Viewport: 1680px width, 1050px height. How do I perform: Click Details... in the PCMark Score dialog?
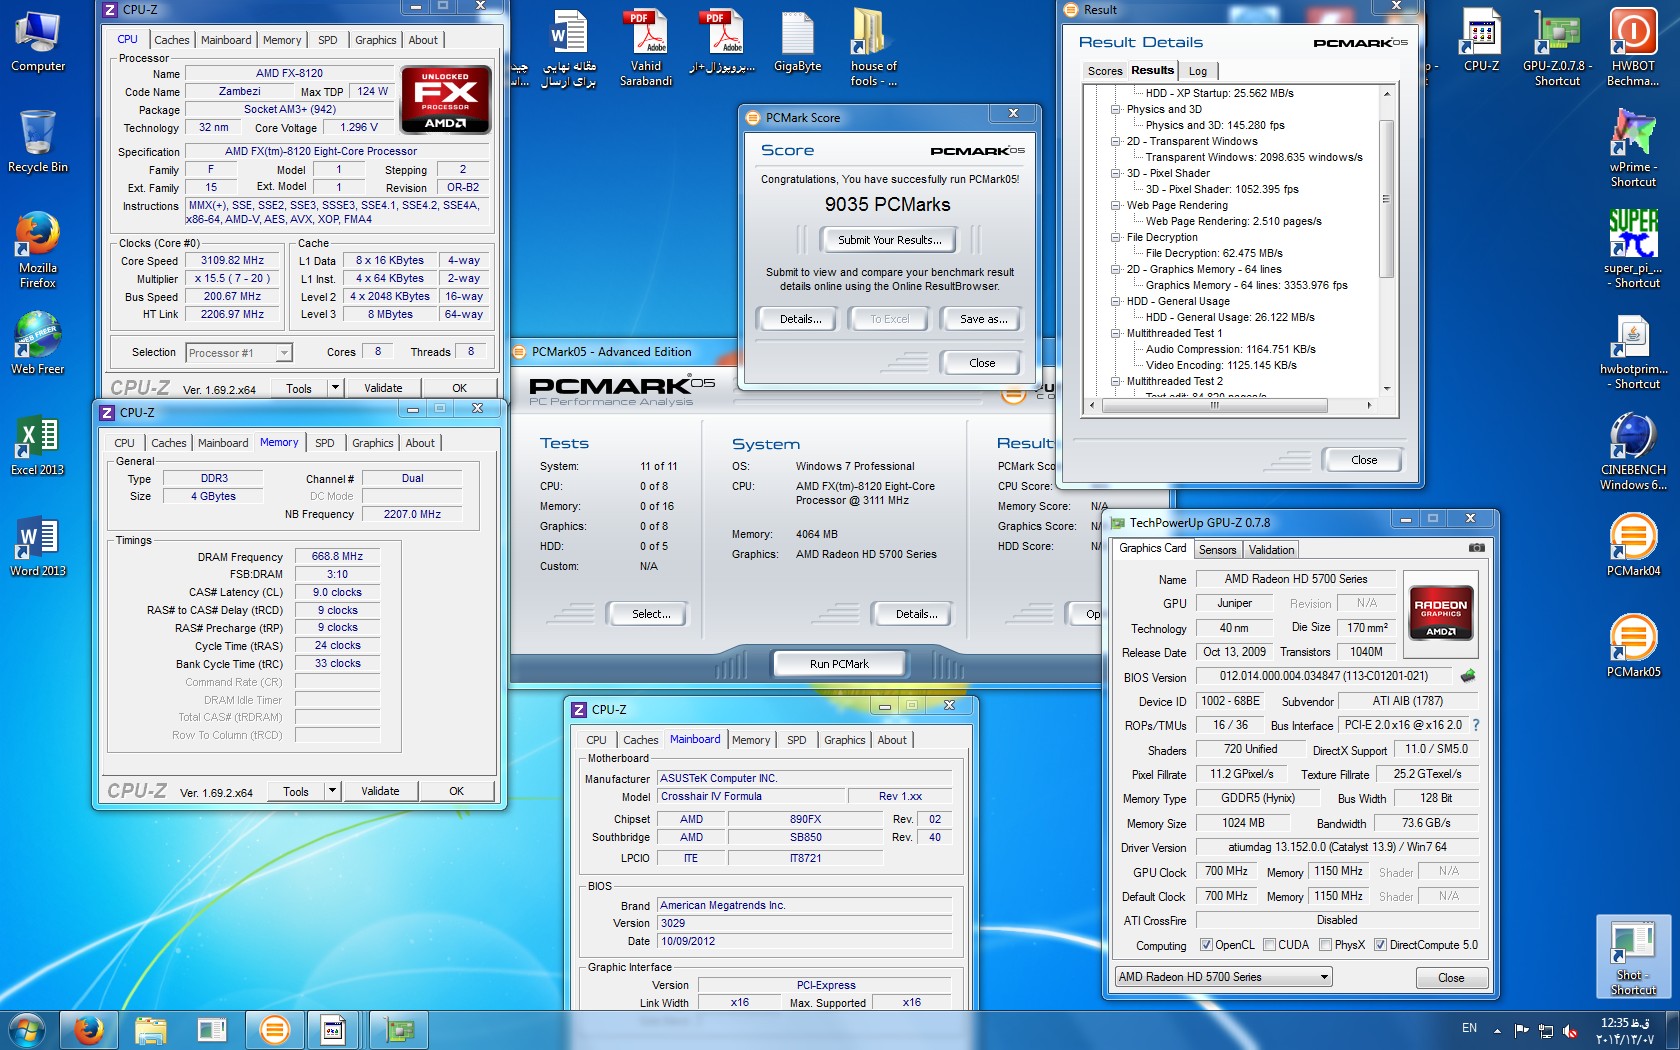tap(800, 319)
